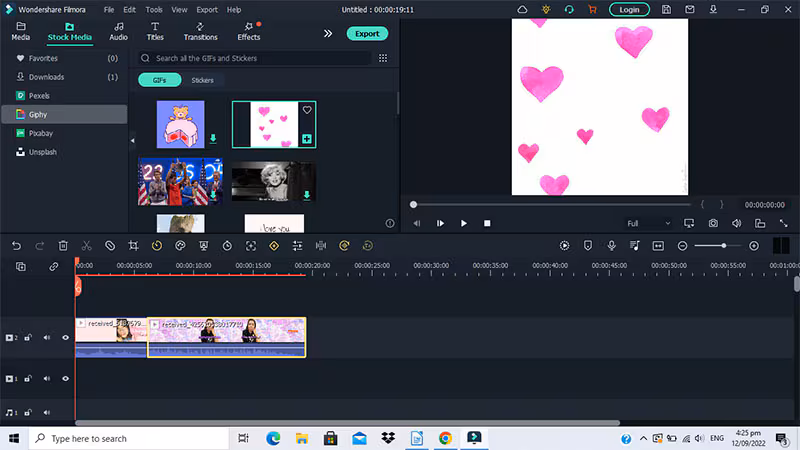This screenshot has width=800, height=450.
Task: Select Giphy stock source
Action: pyautogui.click(x=64, y=114)
